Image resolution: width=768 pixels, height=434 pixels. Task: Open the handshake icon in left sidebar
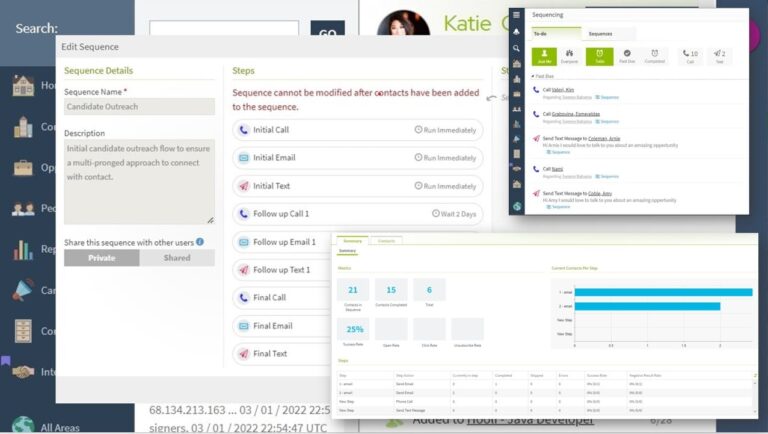(23, 372)
